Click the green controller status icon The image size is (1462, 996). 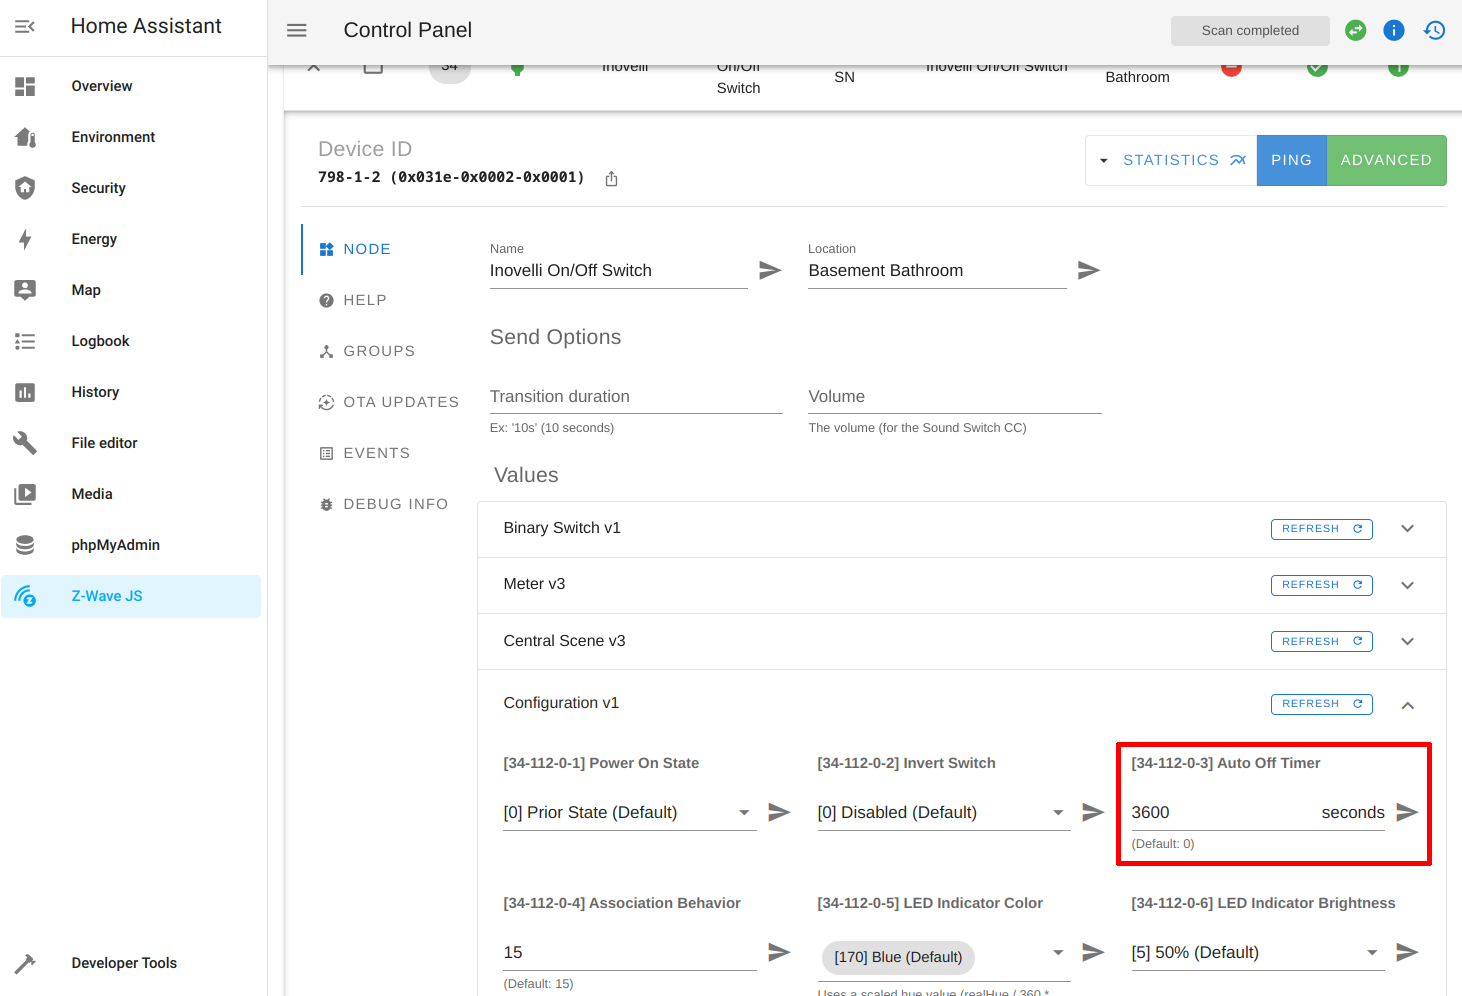click(x=1356, y=30)
